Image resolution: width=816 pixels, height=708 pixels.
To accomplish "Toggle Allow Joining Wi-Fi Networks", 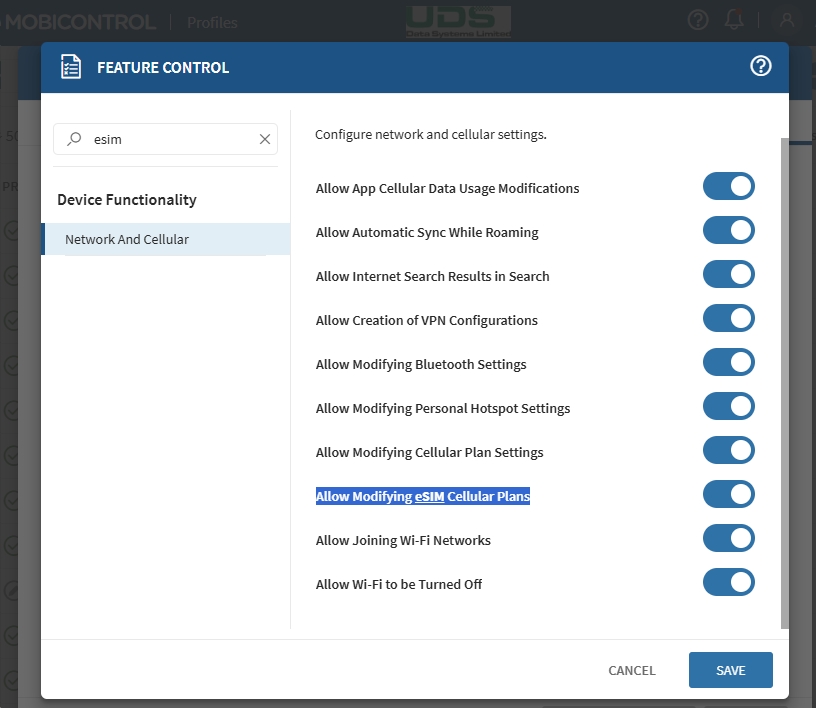I will [728, 539].
